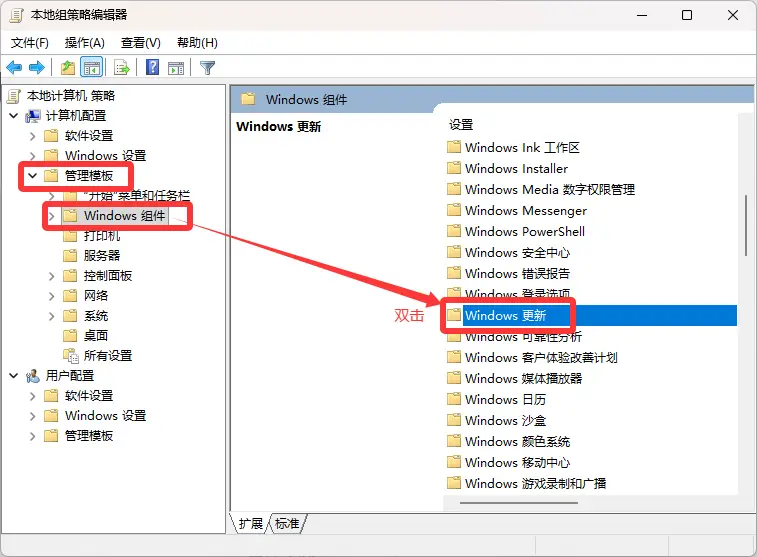Expand the 系统 tree node

[52, 316]
